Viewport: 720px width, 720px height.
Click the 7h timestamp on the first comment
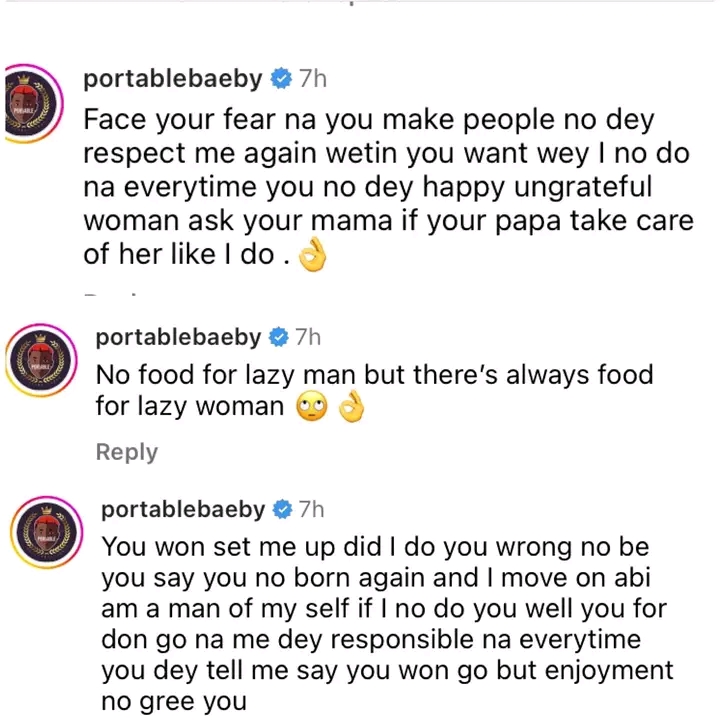point(313,79)
